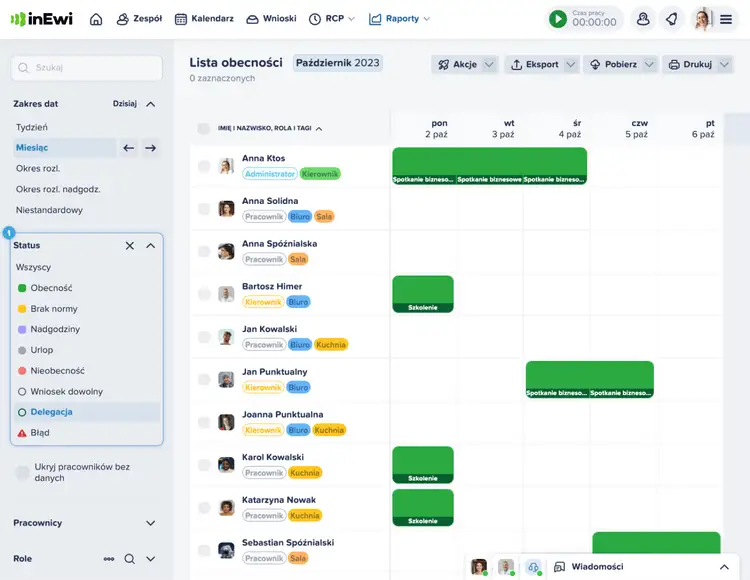Start the work timer play button
Screen dimensions: 750x580
557,19
